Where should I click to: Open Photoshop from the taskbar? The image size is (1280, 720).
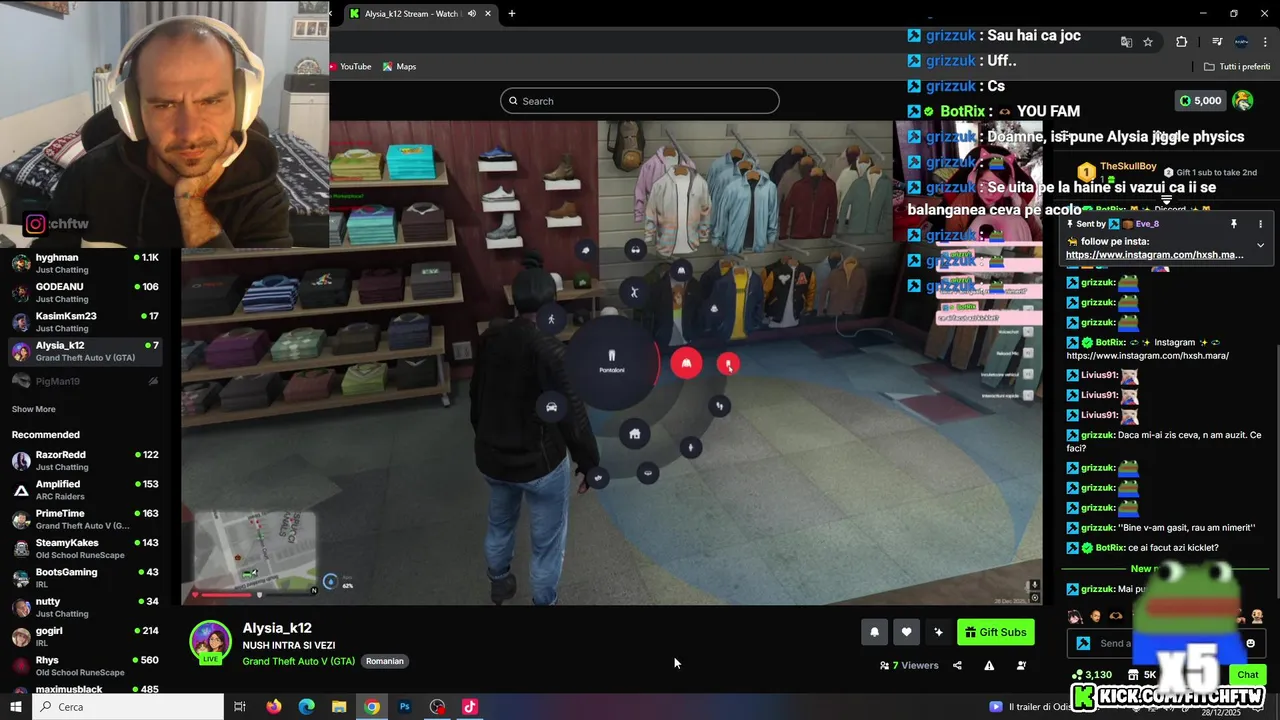(x=405, y=707)
